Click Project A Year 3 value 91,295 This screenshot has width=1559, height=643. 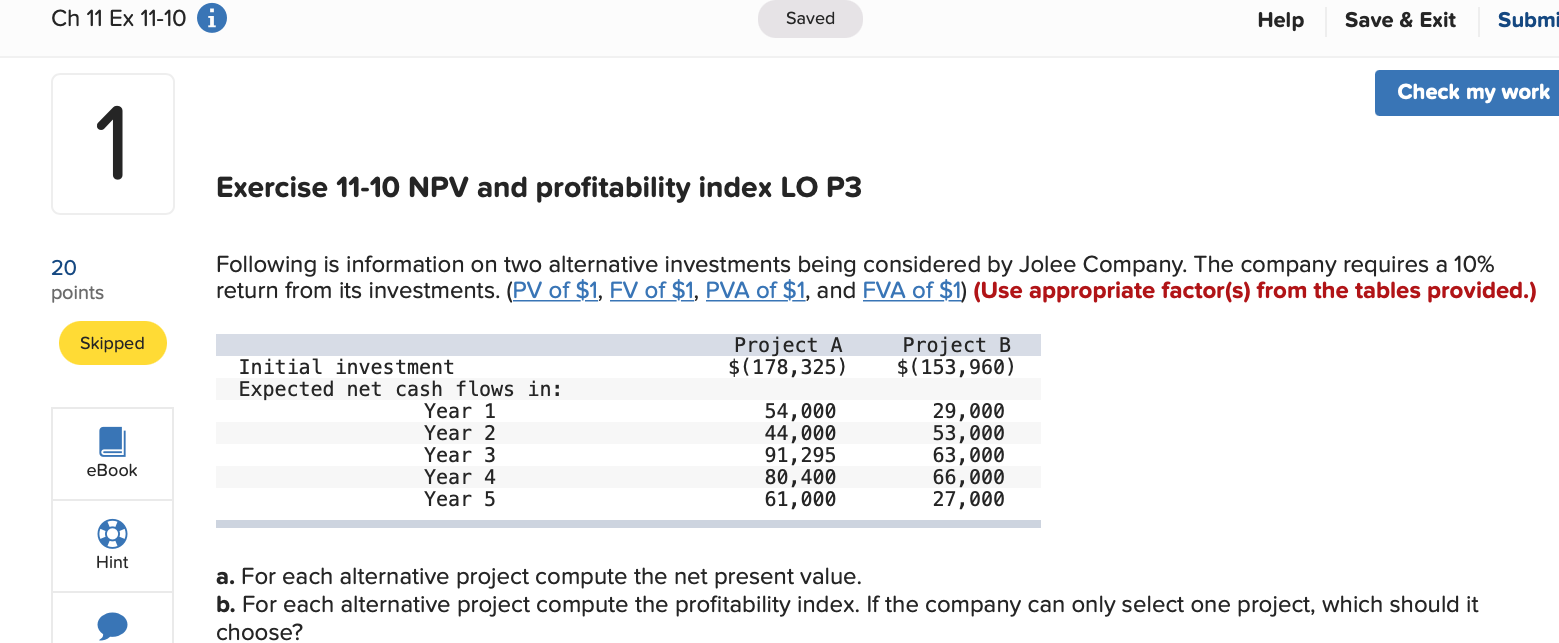click(800, 455)
